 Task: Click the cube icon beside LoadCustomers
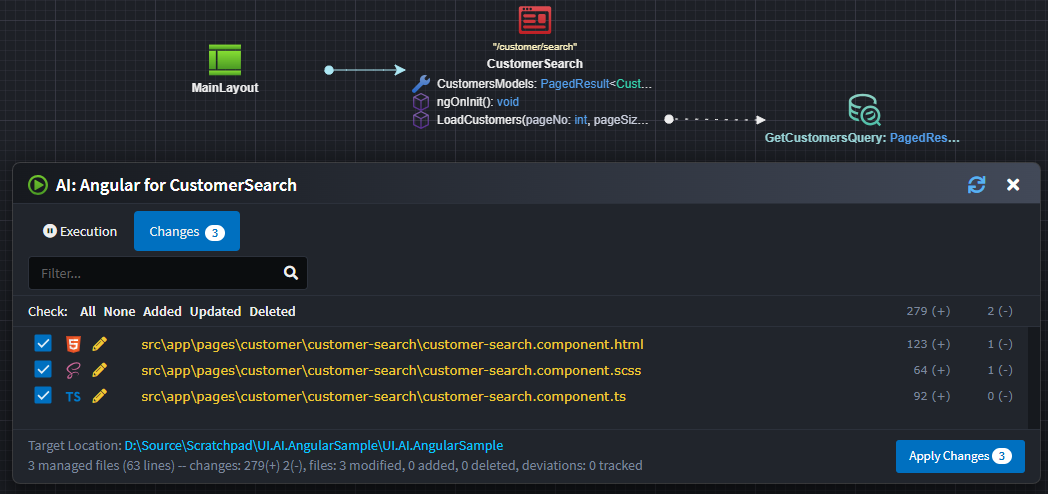click(421, 120)
